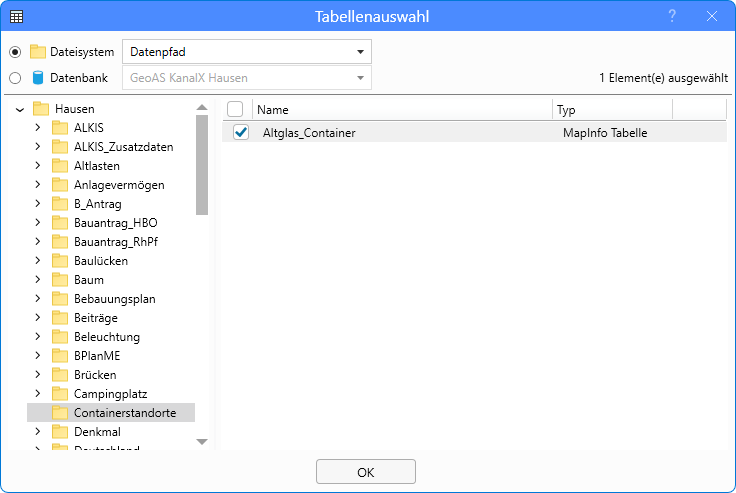Uncheck the Altglas_Container checkbox
Image resolution: width=736 pixels, height=493 pixels.
coord(240,132)
